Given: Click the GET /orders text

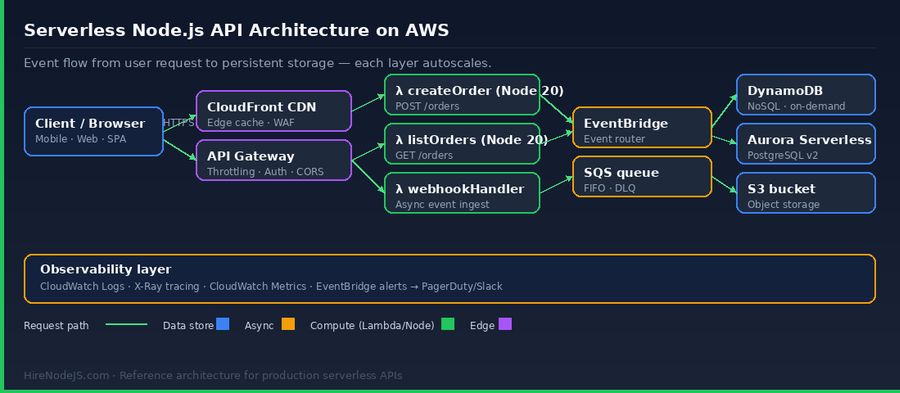Looking at the screenshot, I should pyautogui.click(x=424, y=155).
